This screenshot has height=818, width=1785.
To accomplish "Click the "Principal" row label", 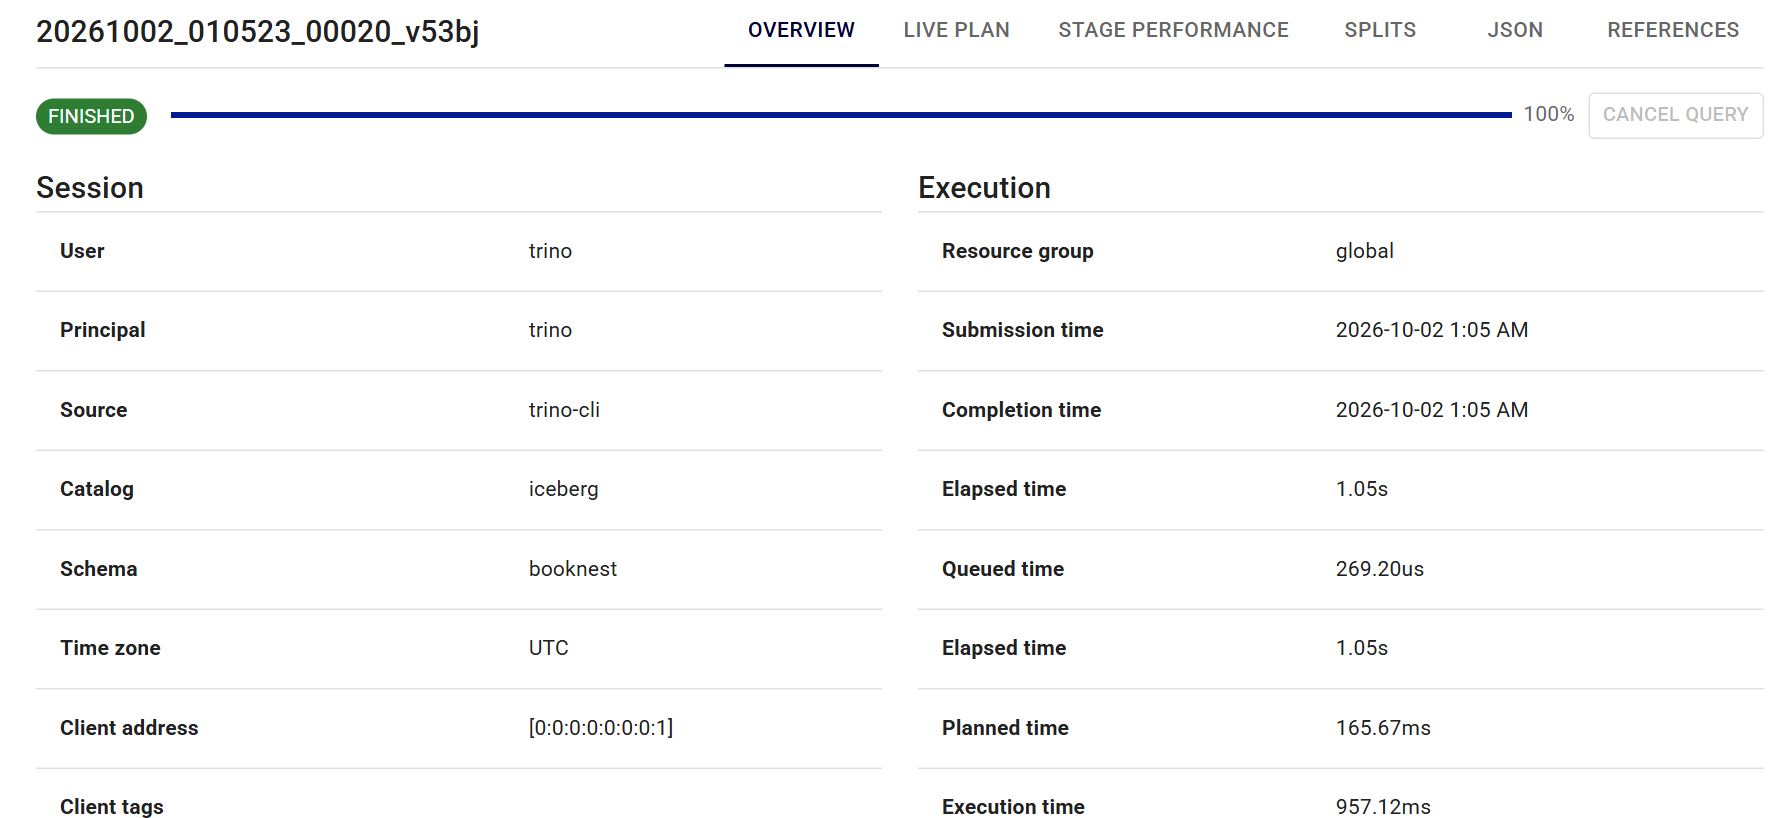I will pos(102,330).
